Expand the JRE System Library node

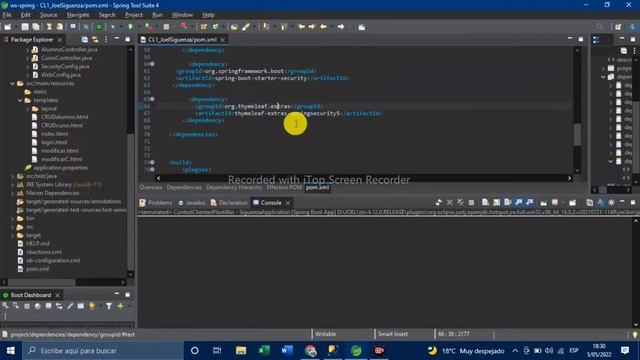(13, 184)
